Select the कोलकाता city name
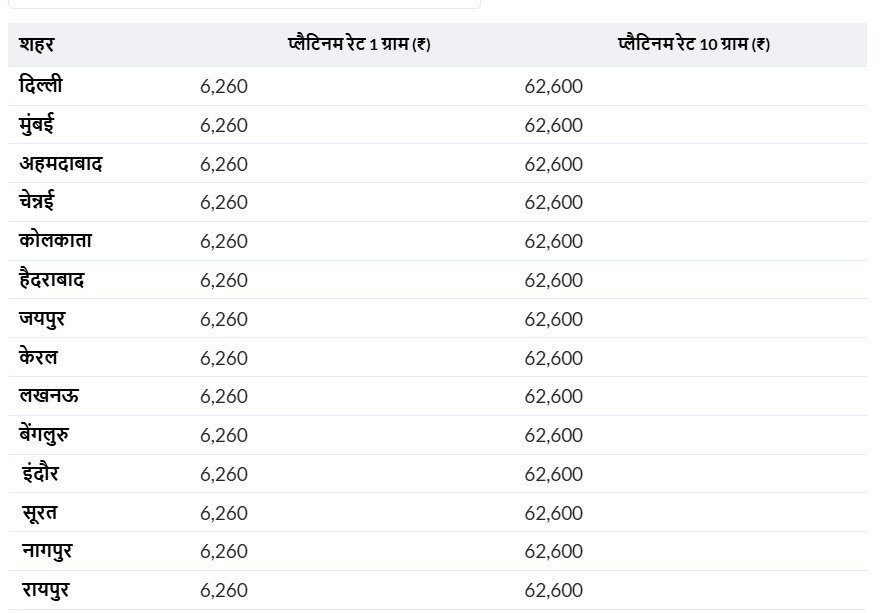The width and height of the screenshot is (889, 613). (x=55, y=241)
